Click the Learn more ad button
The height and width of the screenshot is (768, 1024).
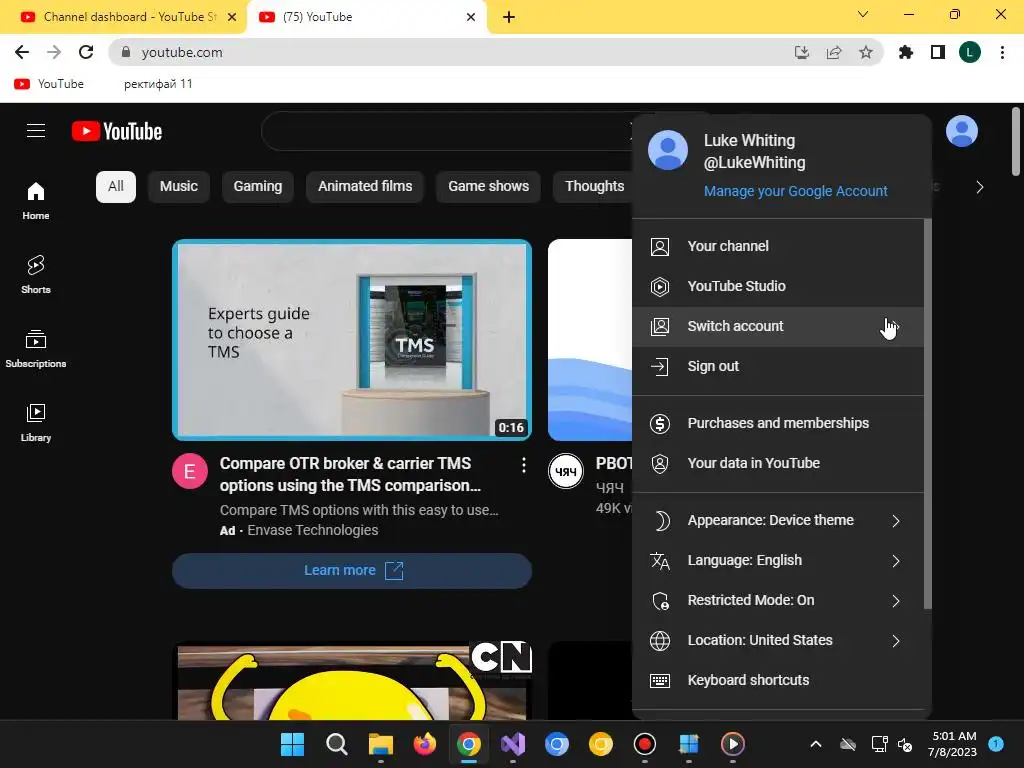pos(352,571)
